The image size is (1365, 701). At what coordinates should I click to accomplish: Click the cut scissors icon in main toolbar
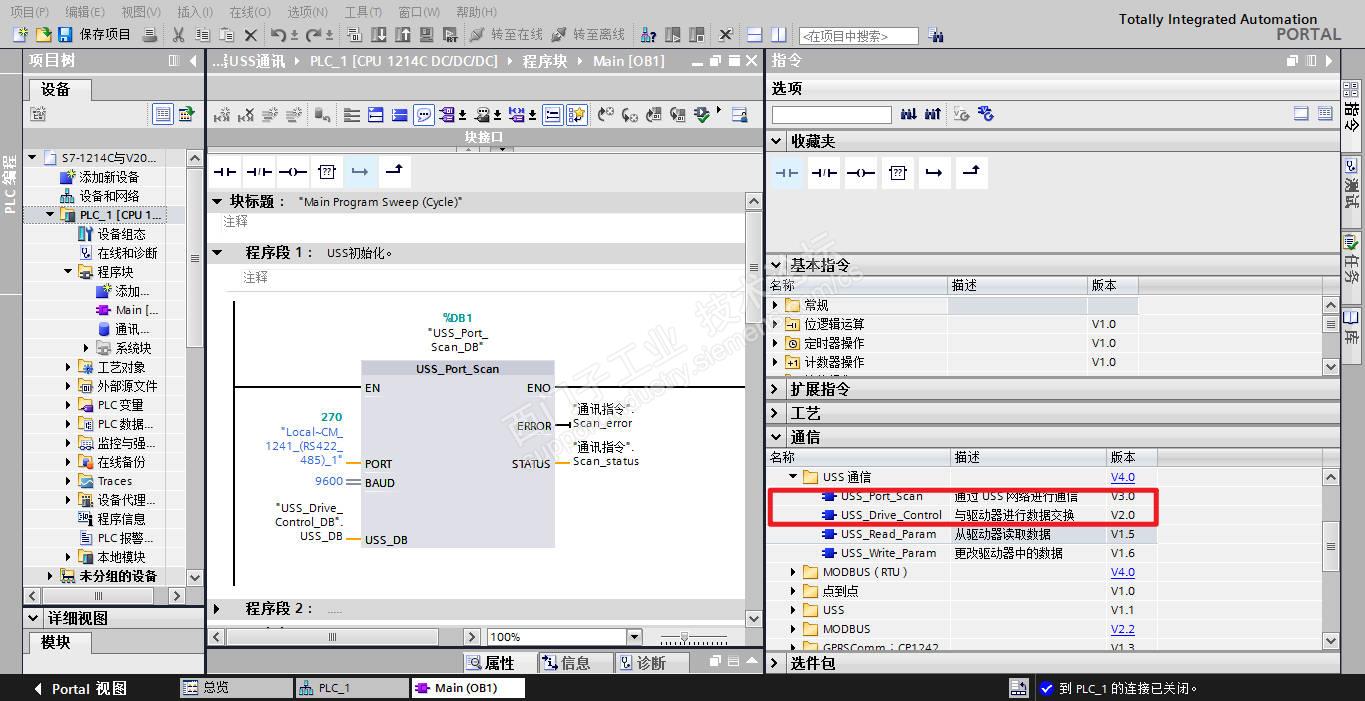(x=178, y=35)
